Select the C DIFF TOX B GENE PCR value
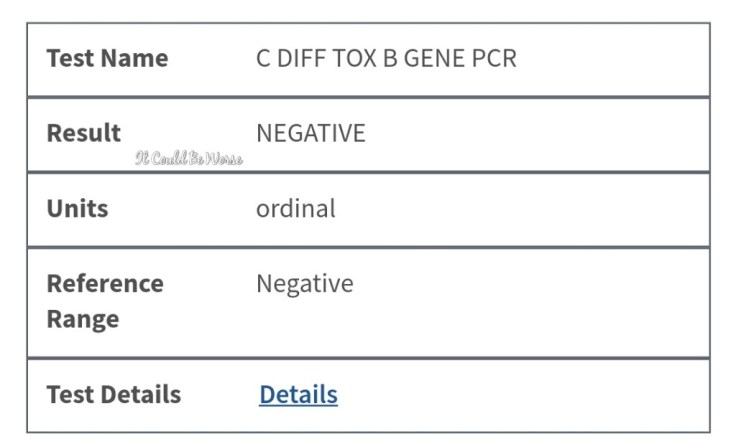 tap(386, 58)
